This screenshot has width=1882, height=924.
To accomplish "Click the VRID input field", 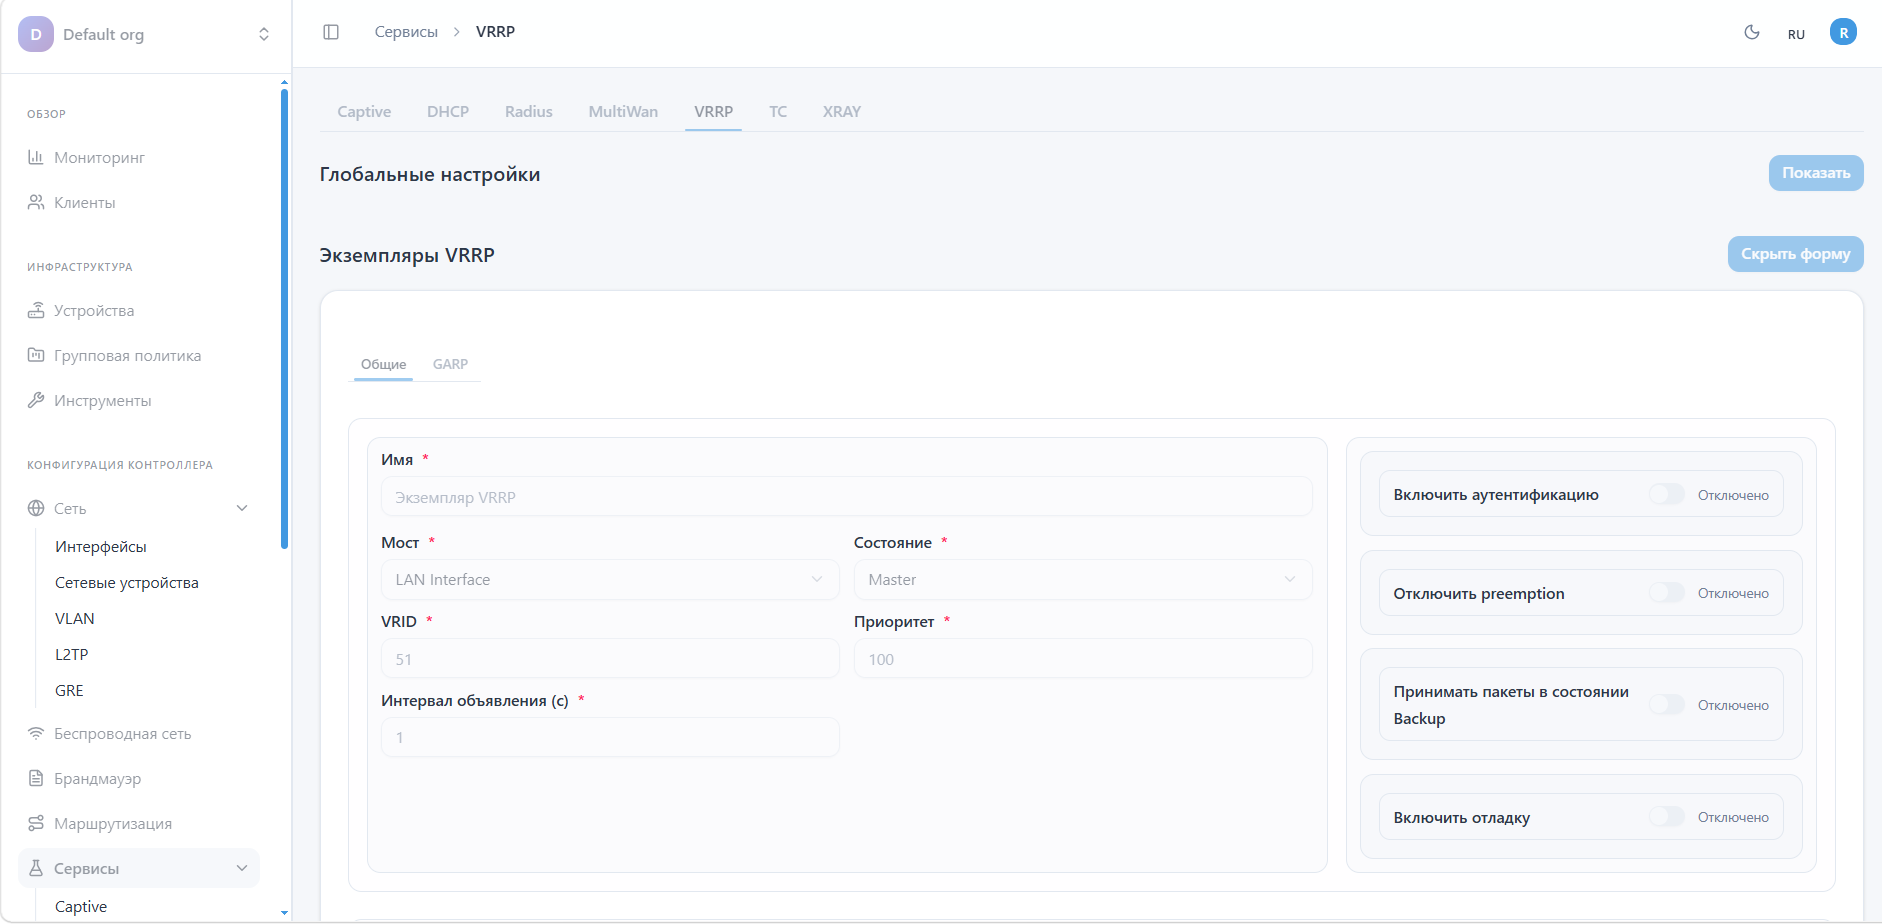I will (609, 659).
